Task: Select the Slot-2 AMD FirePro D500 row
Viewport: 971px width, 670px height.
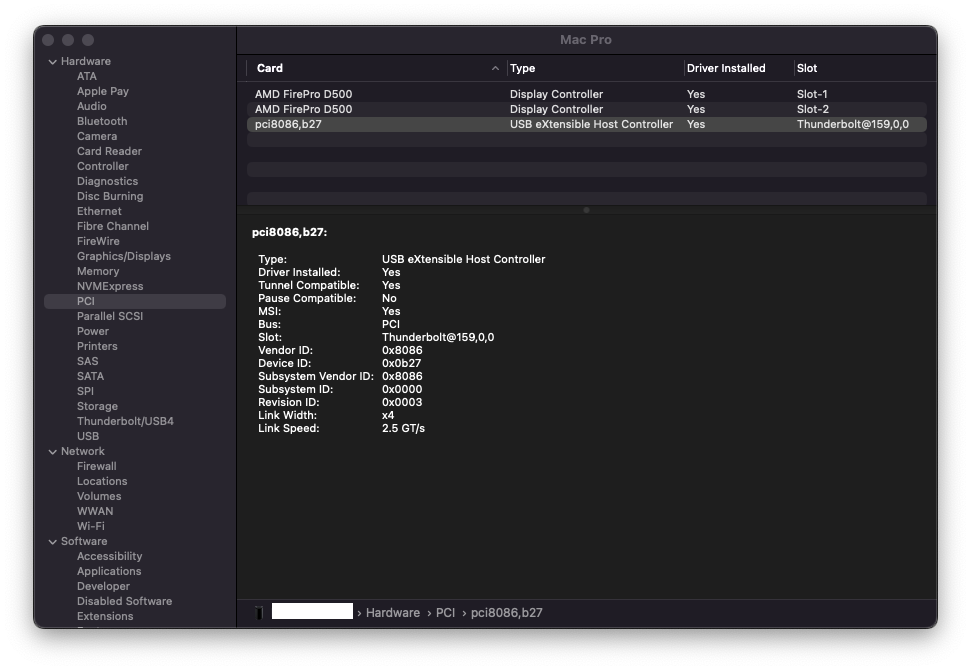Action: [x=586, y=109]
